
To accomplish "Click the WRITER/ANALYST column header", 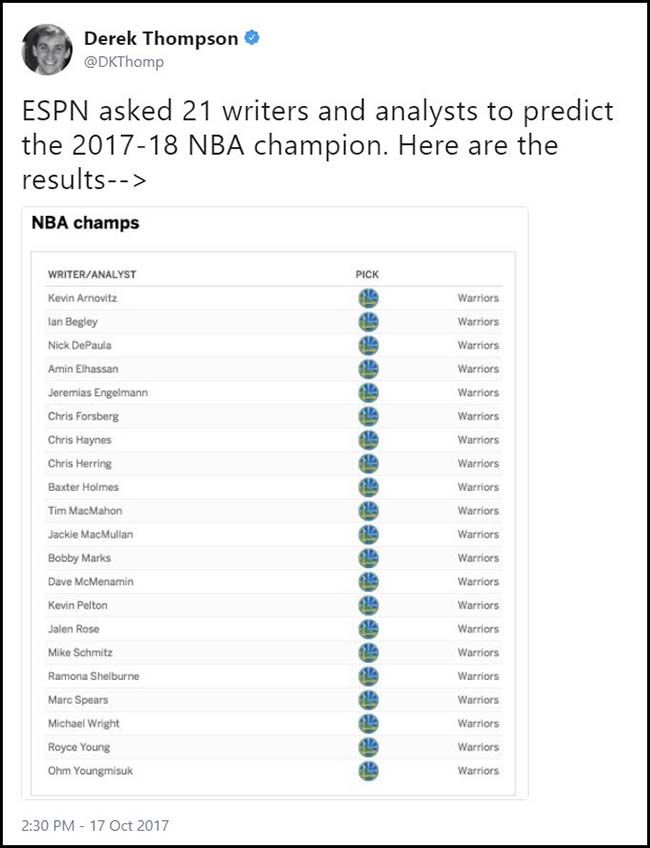I will [92, 274].
